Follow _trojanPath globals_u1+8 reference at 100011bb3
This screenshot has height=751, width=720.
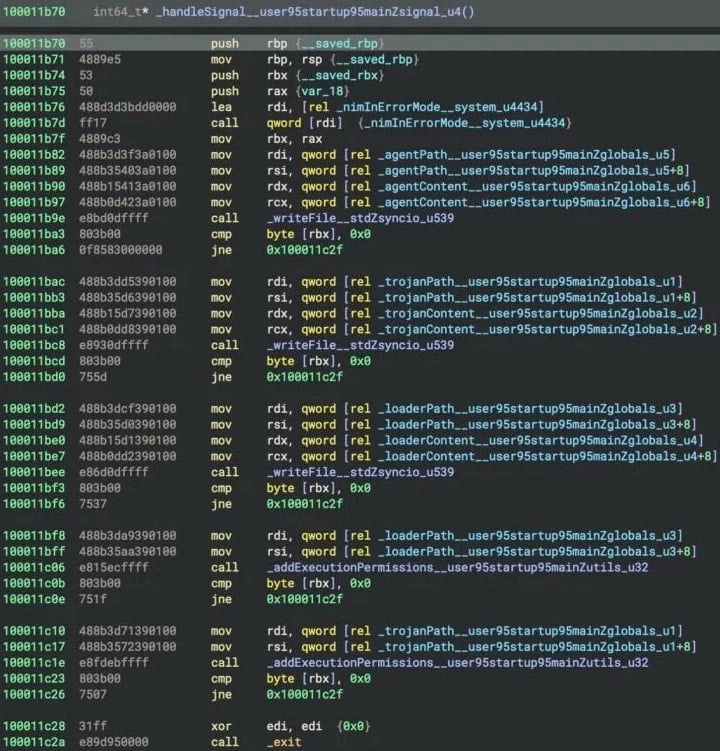[534, 297]
